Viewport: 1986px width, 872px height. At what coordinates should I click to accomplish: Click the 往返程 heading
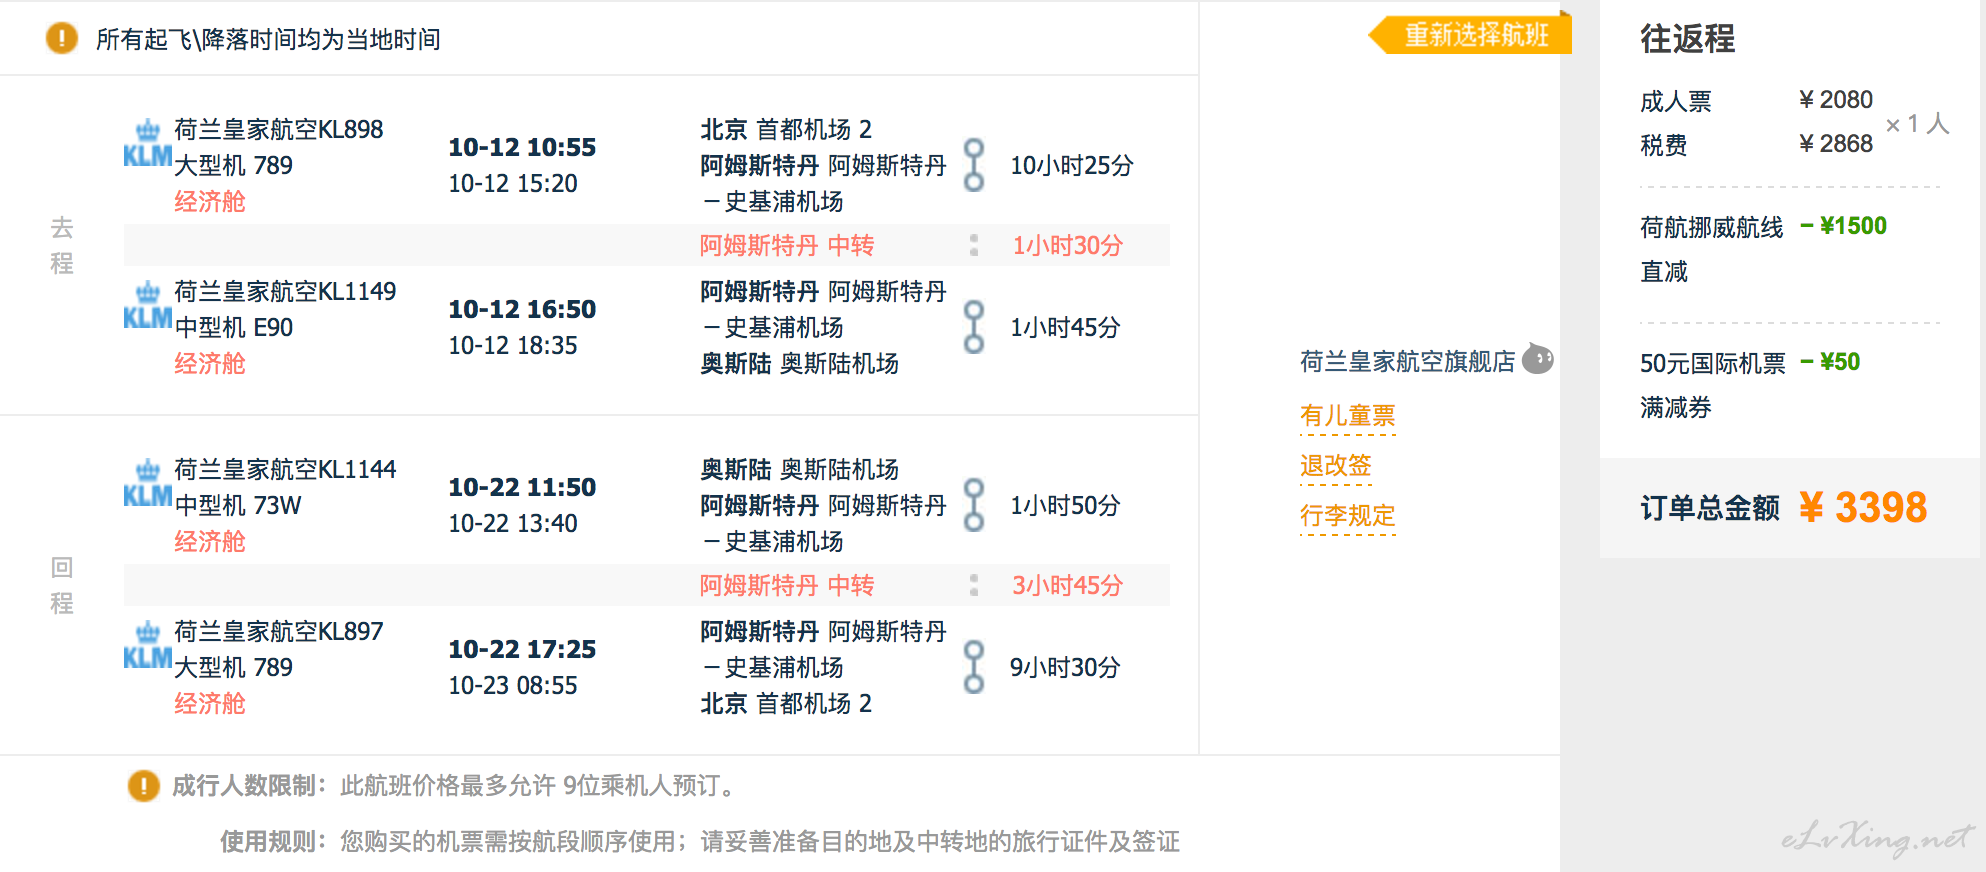pos(1687,38)
